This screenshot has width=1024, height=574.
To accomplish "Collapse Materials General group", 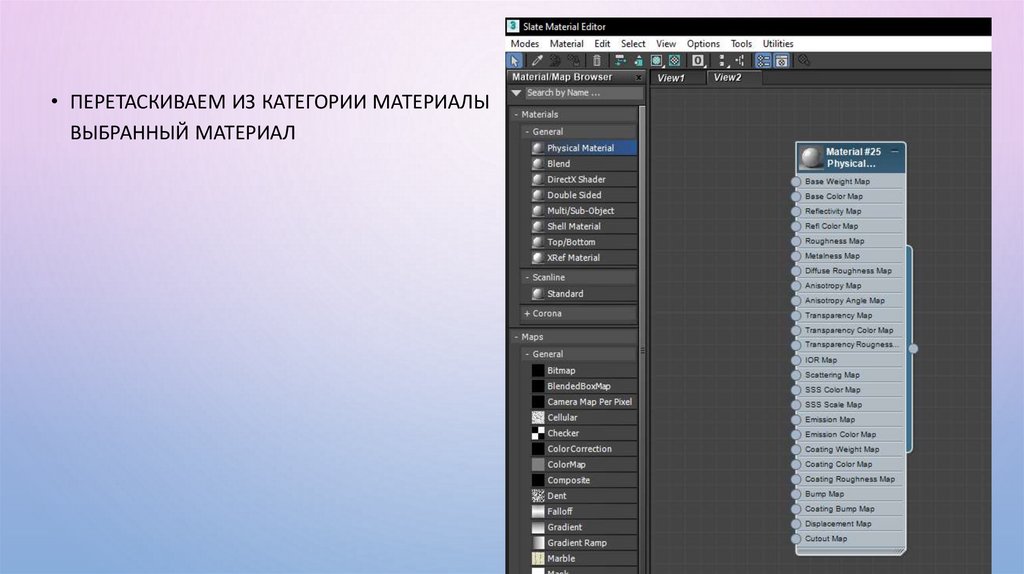I will pyautogui.click(x=527, y=131).
